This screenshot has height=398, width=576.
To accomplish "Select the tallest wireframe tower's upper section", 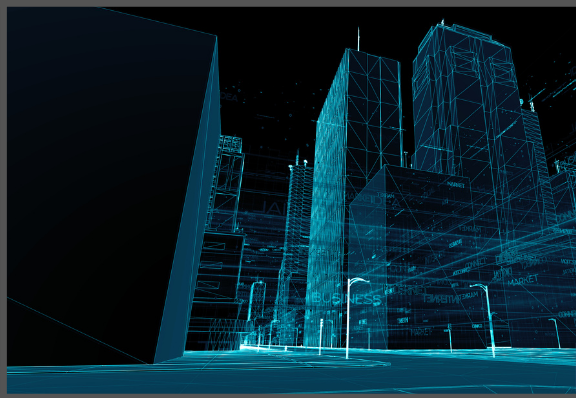I will [467, 66].
